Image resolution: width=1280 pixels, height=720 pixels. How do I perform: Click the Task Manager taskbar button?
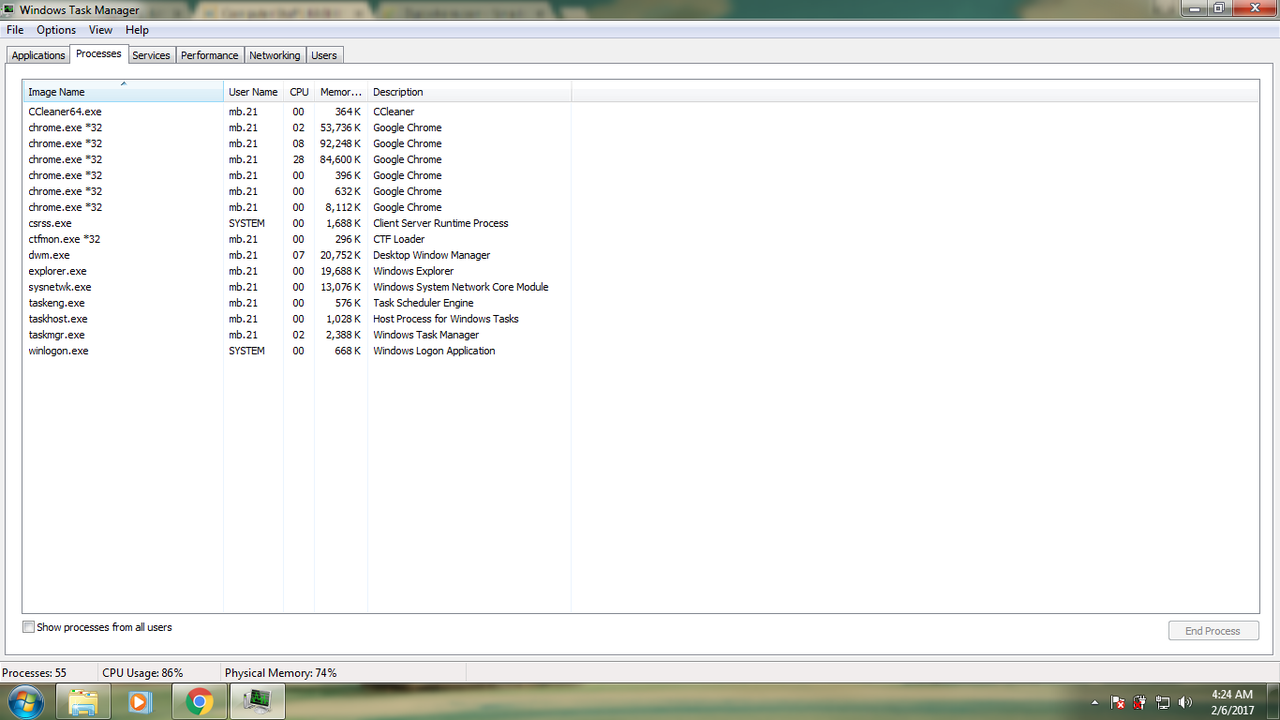[x=258, y=702]
